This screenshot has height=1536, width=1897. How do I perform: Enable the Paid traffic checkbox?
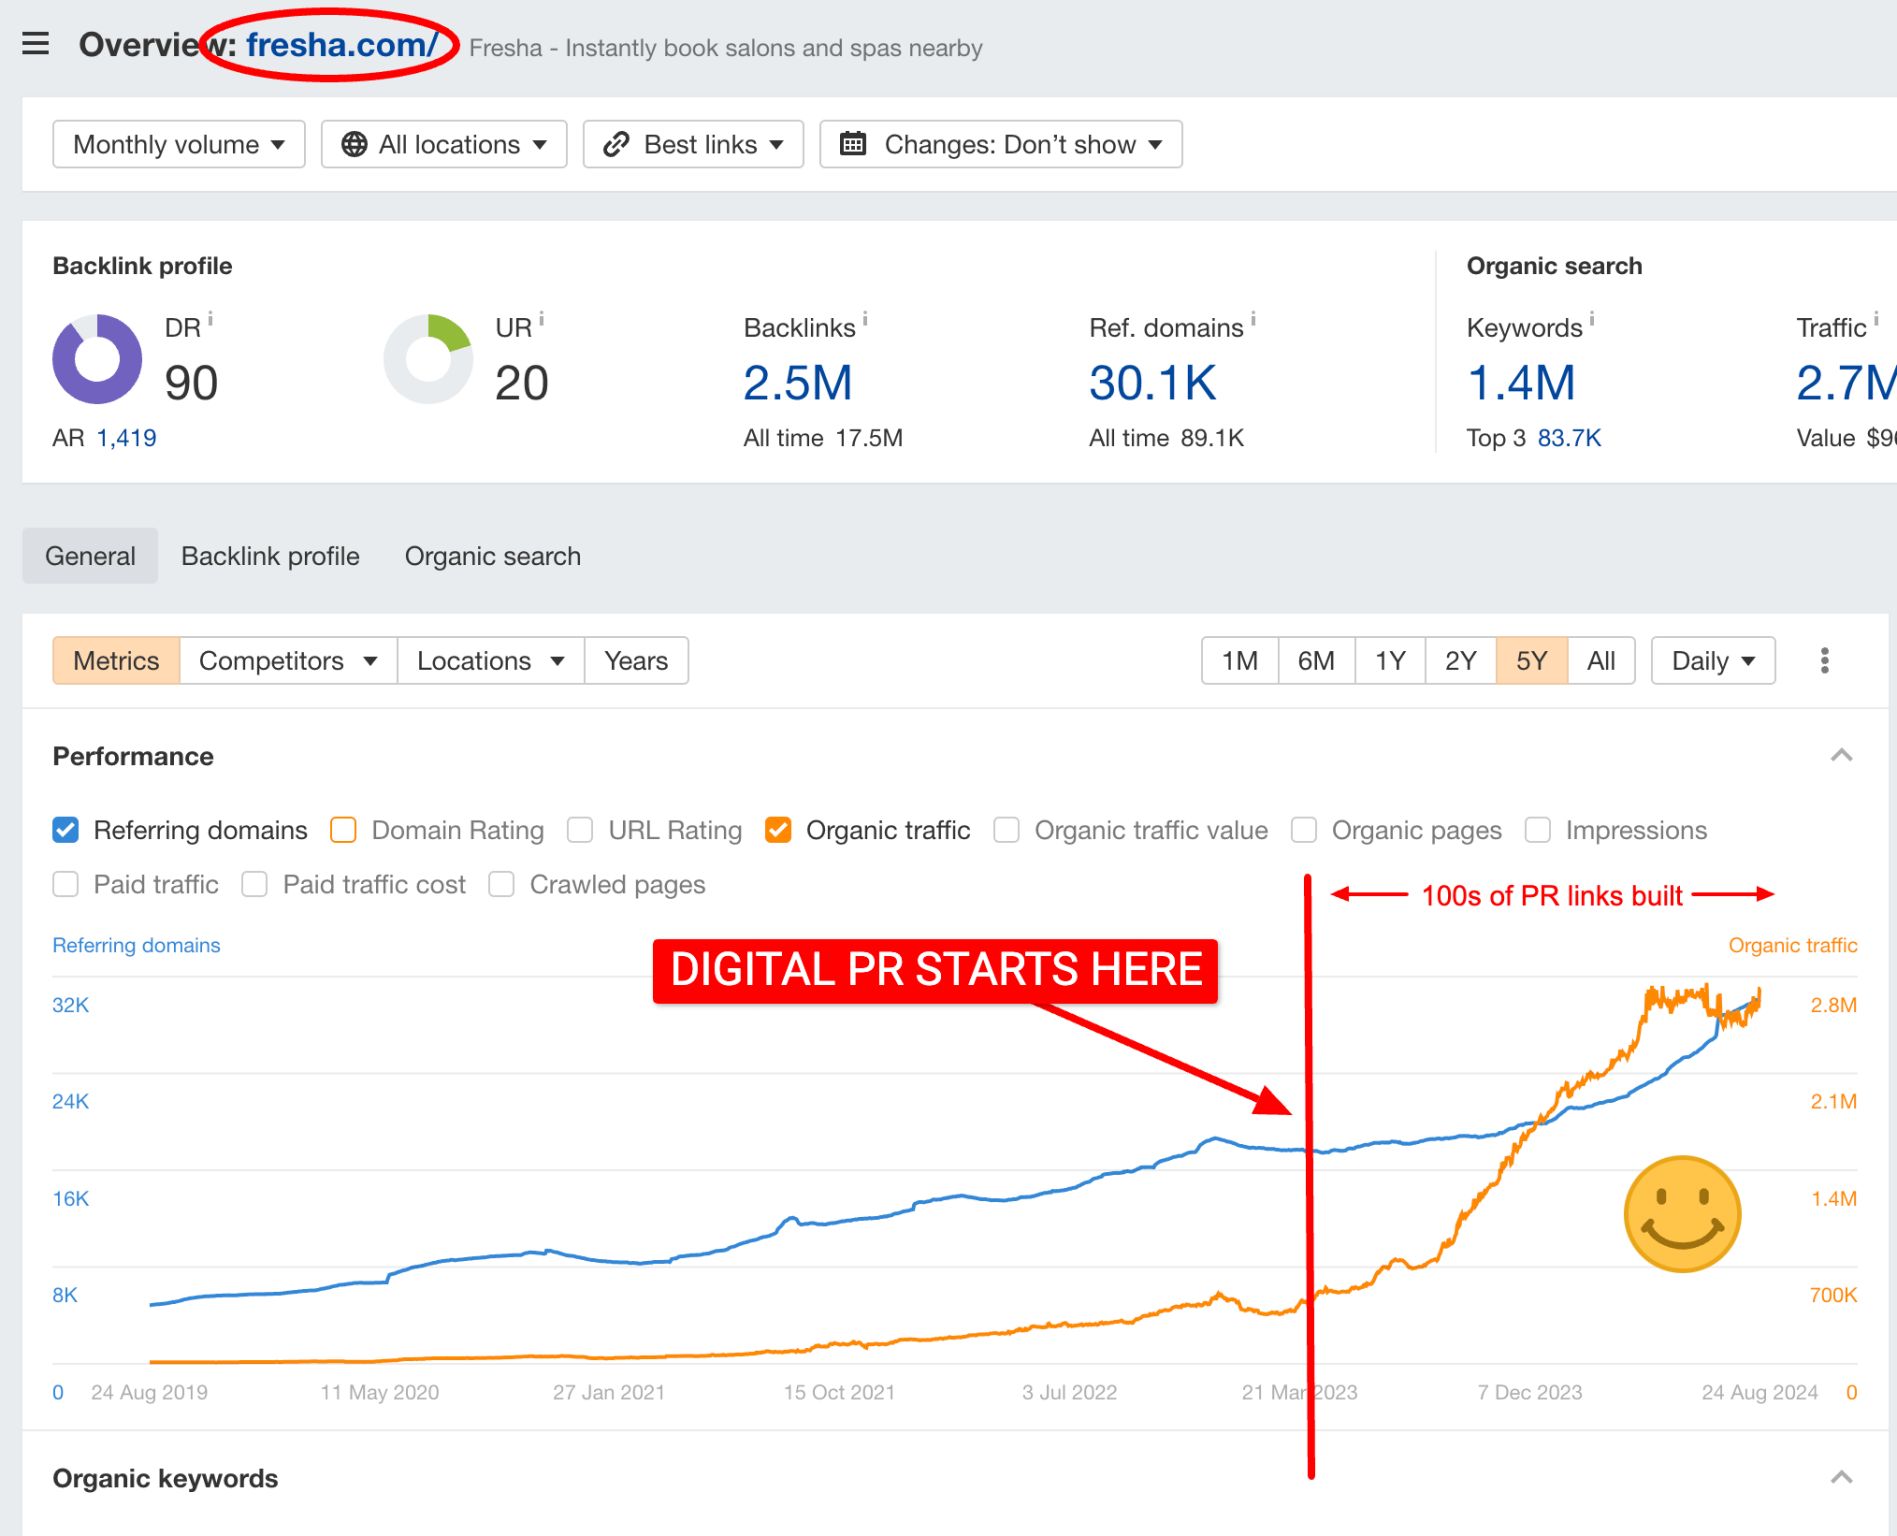(x=65, y=884)
